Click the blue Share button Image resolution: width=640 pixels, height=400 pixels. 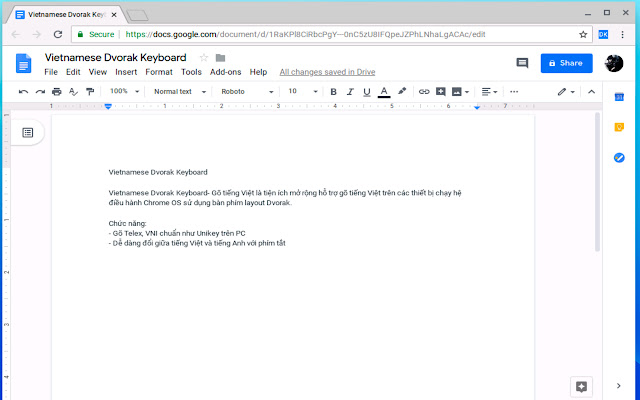pos(567,63)
